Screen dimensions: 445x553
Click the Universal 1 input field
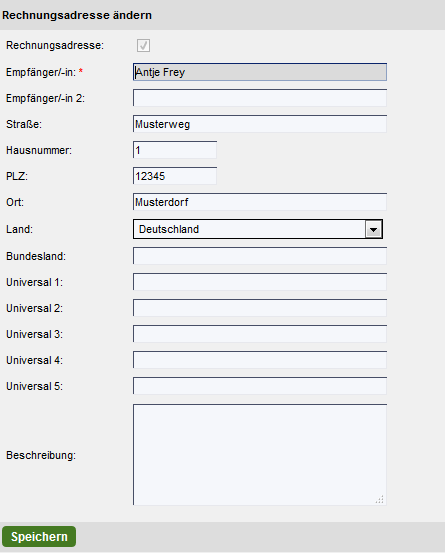(260, 282)
